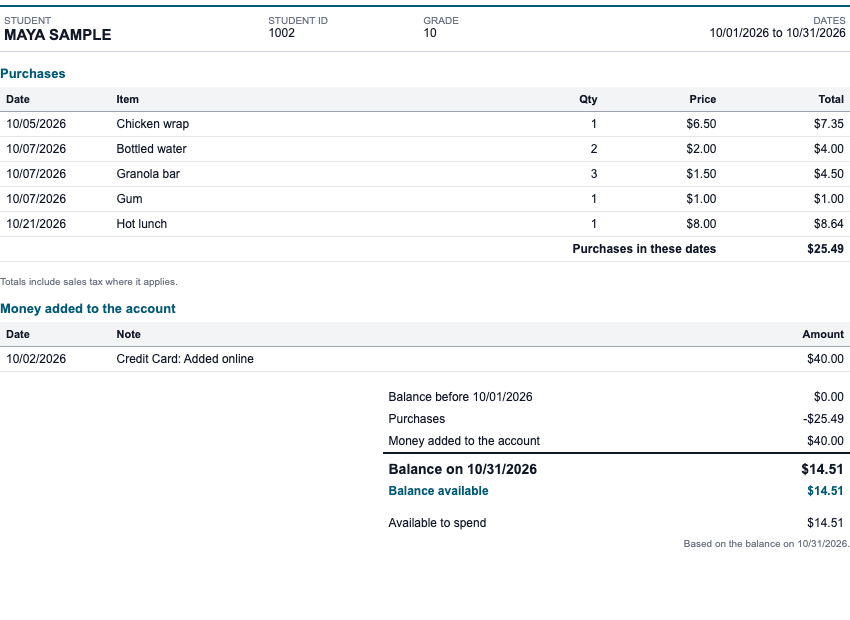Select the Bottled water item

click(x=151, y=149)
